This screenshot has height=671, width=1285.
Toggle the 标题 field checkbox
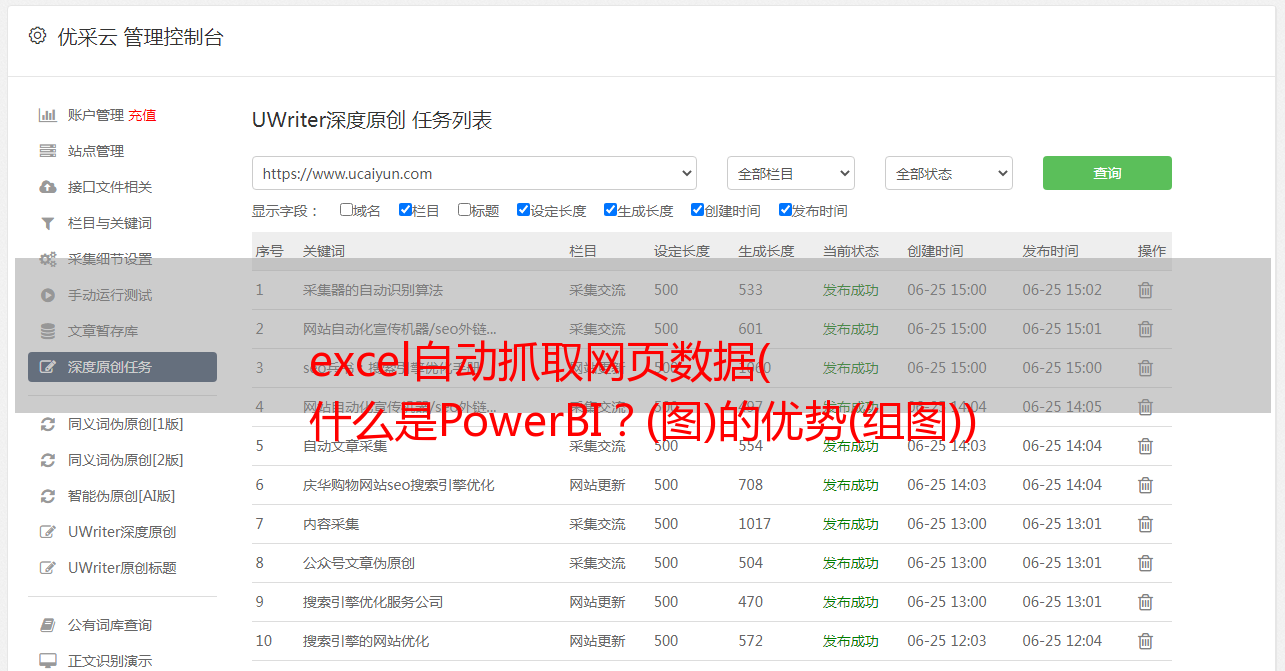[x=464, y=210]
